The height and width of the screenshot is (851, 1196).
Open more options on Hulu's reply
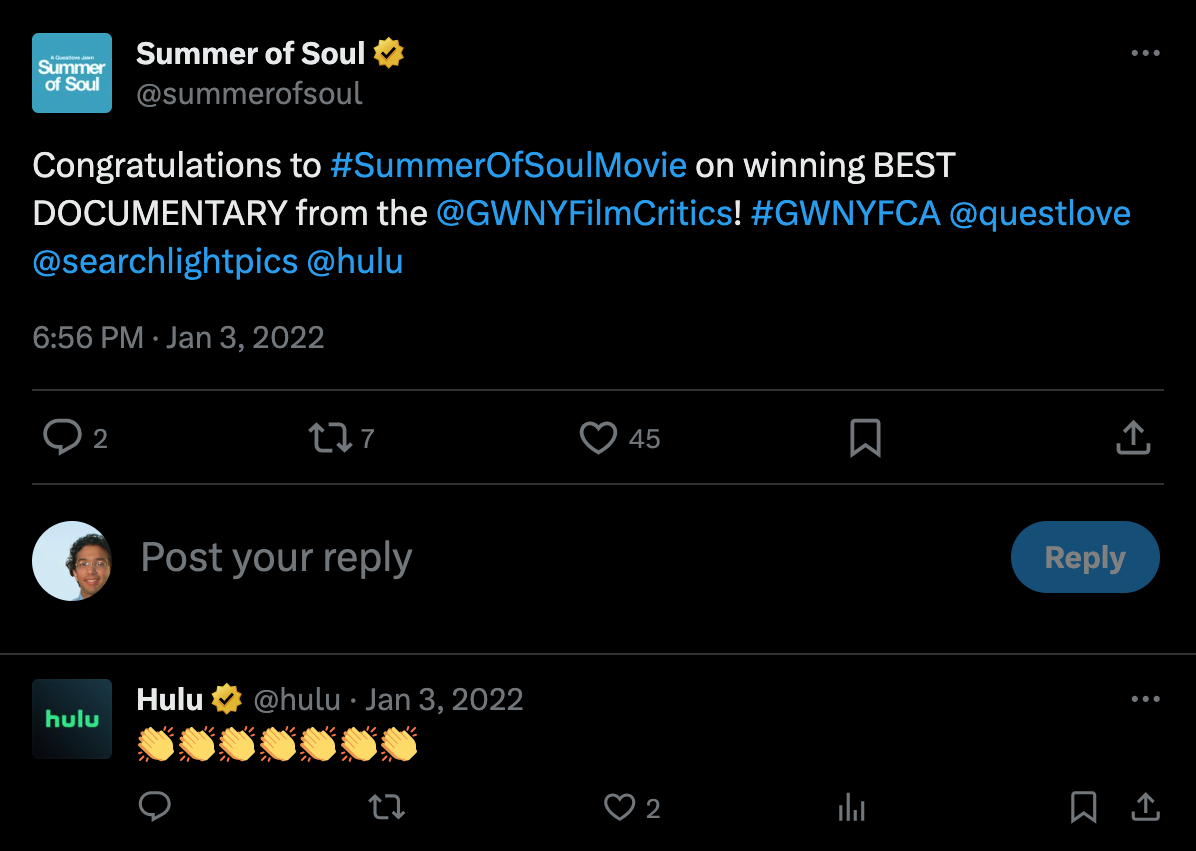(x=1145, y=699)
